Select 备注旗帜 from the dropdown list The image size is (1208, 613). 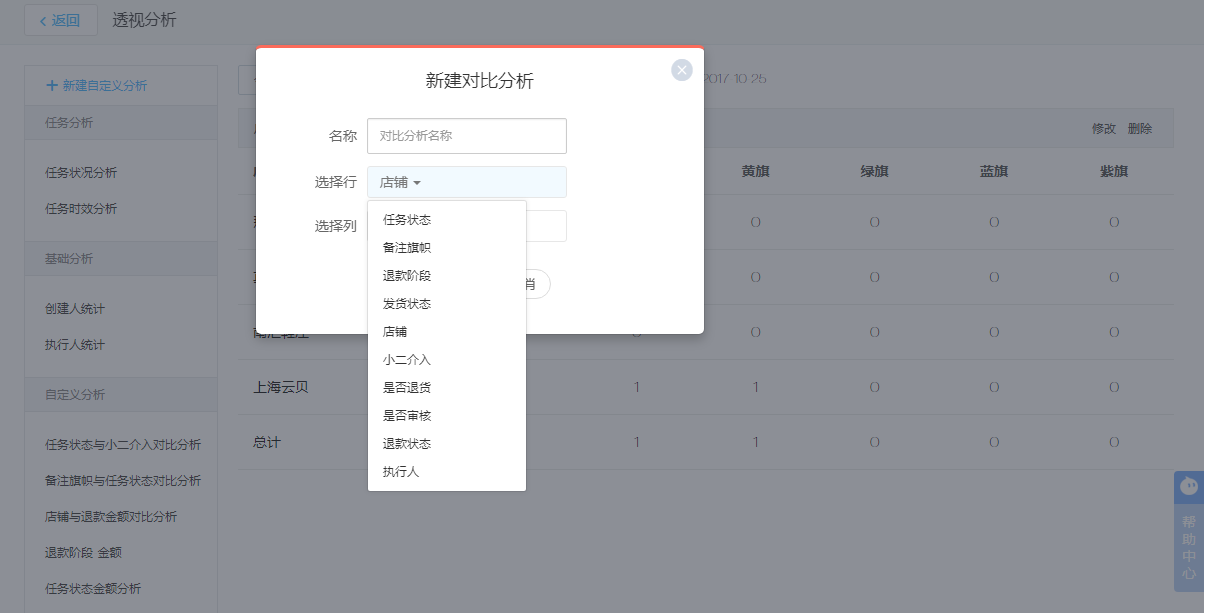407,248
